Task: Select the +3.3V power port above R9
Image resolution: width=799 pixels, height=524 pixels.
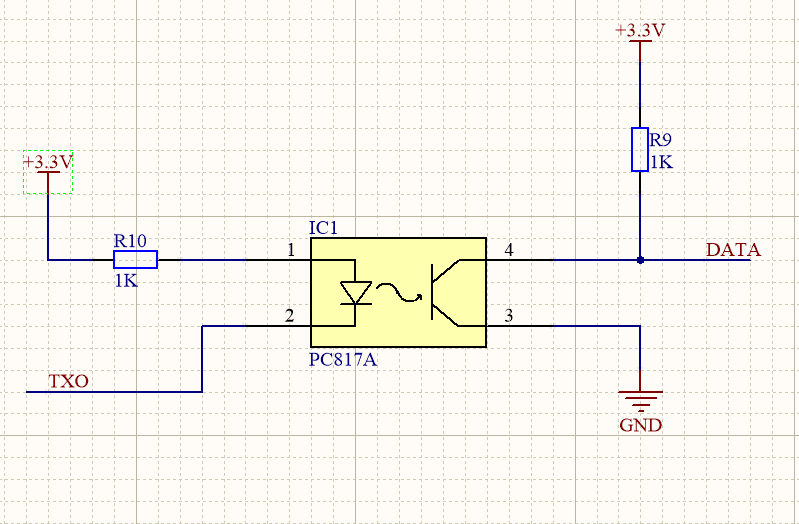Action: (x=640, y=31)
